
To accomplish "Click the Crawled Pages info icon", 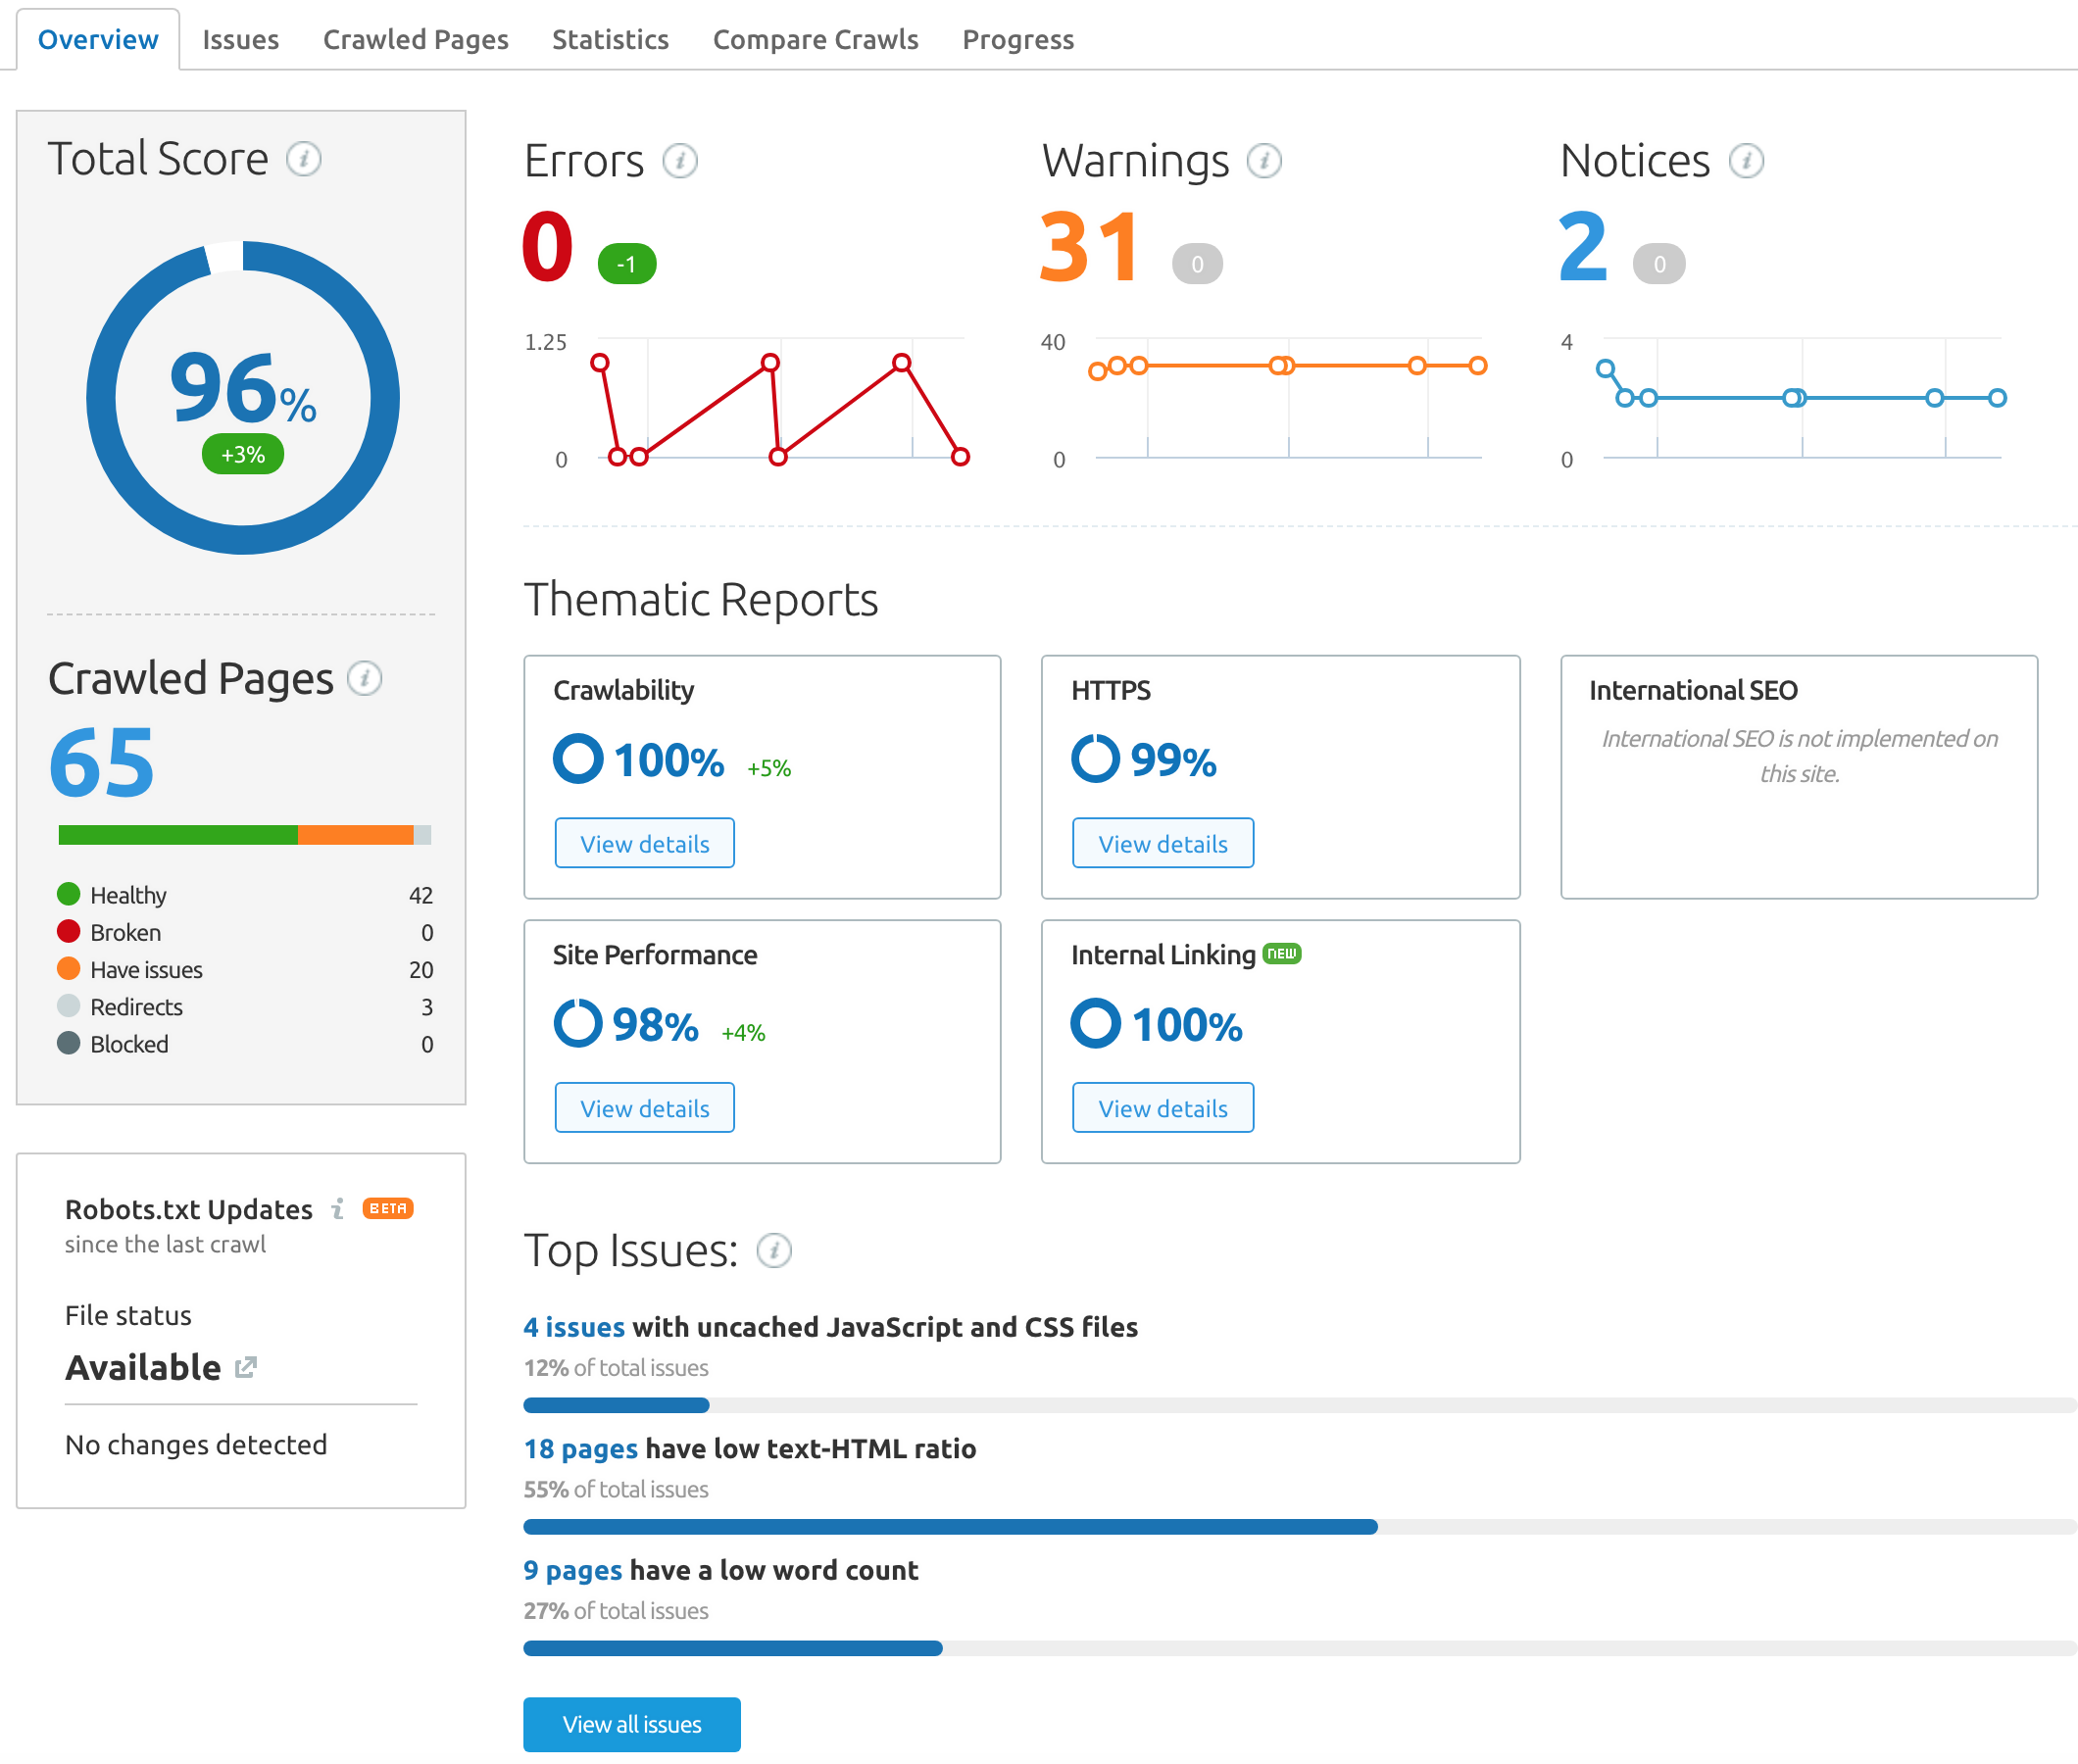I will coord(364,679).
